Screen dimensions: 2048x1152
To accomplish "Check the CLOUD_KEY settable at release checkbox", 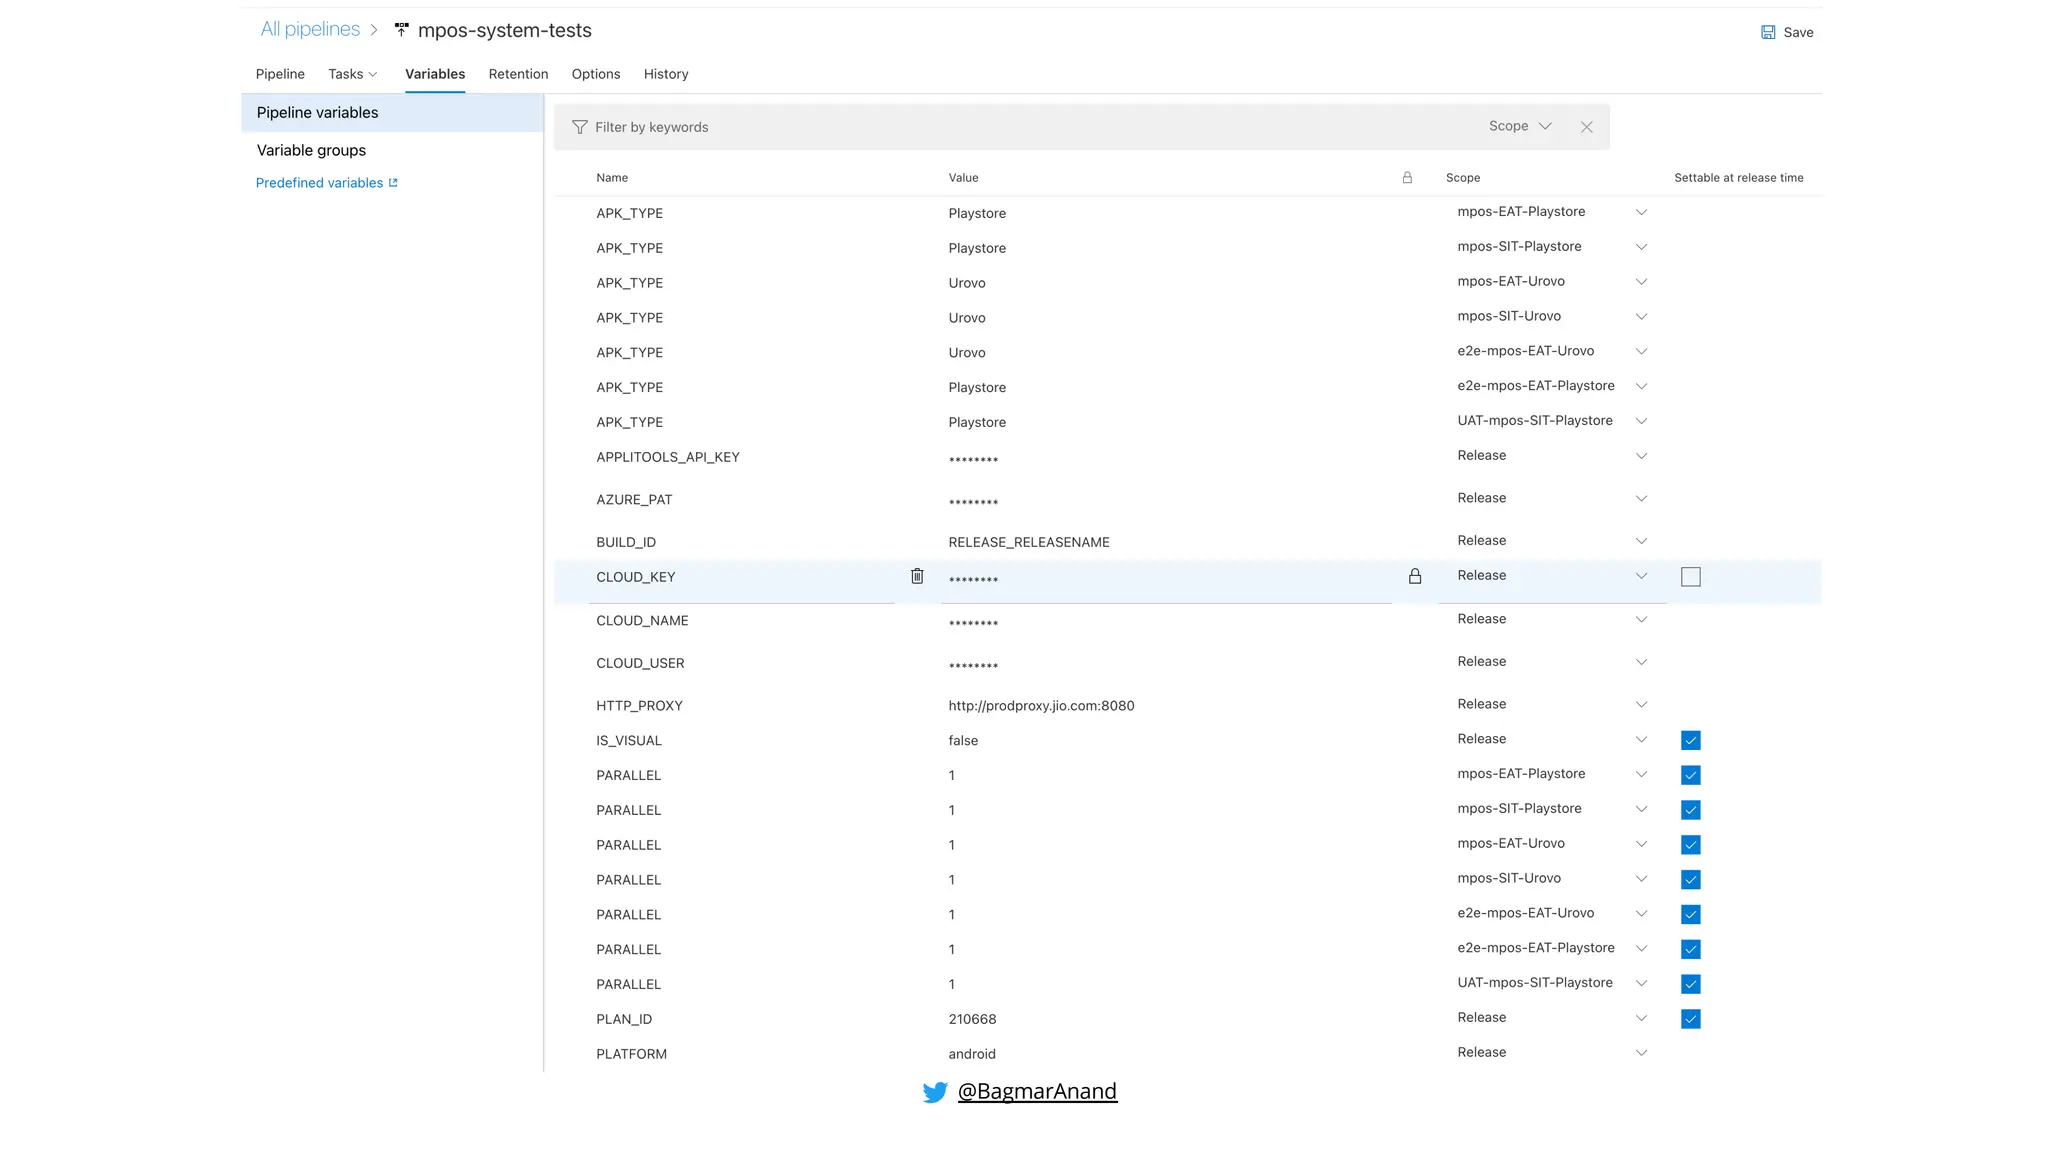I will pos(1691,577).
